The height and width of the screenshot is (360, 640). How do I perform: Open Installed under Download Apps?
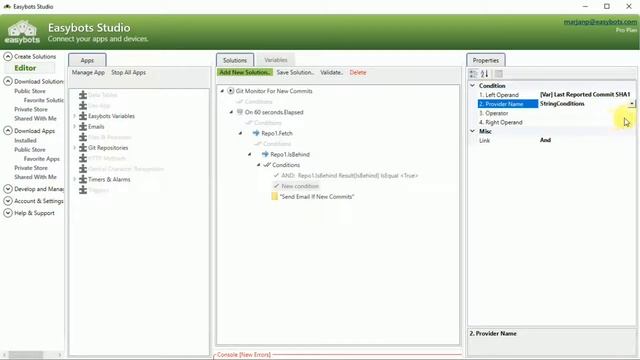25,140
